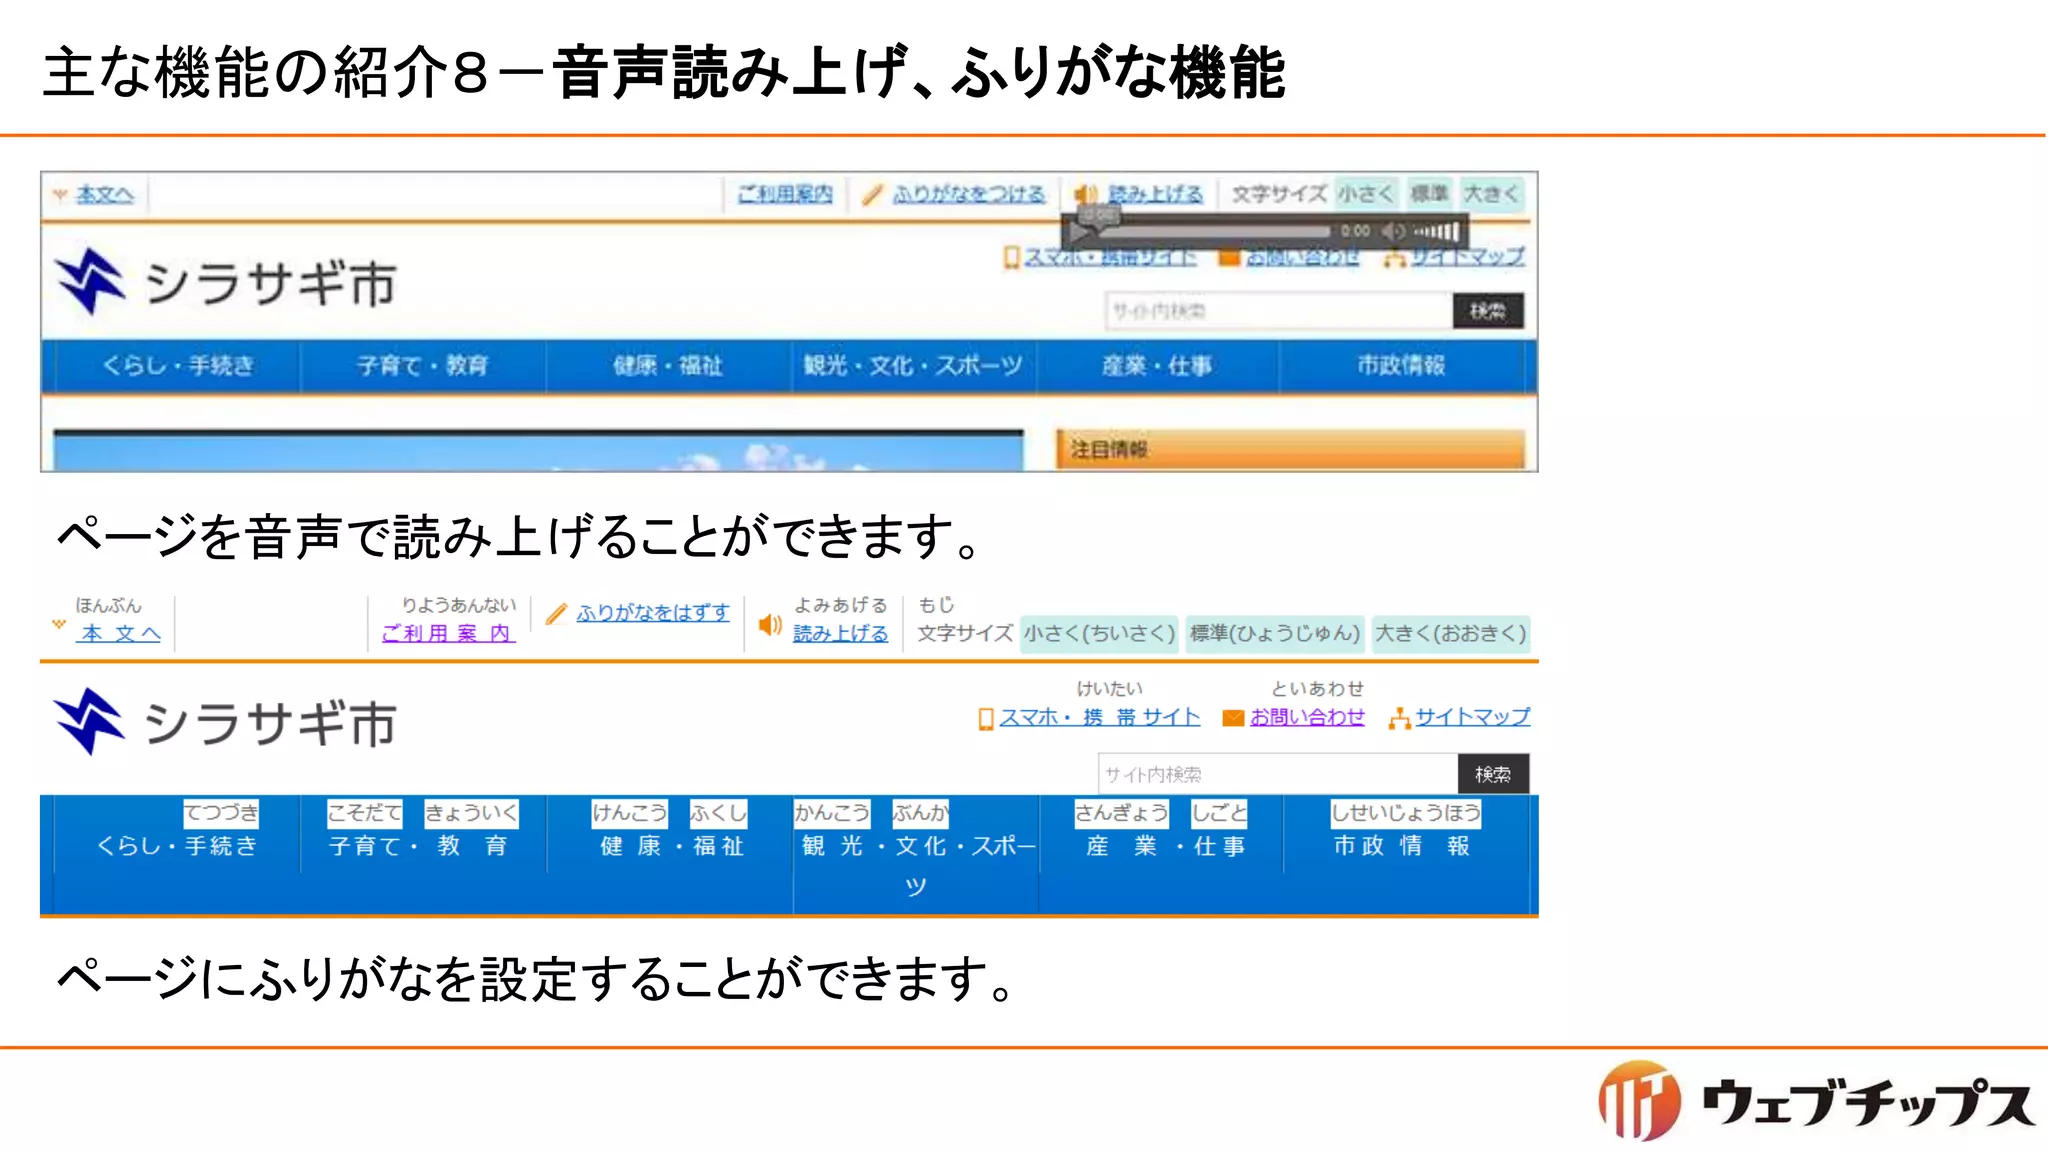Click audio player progress bar
The image size is (2048, 1152).
pyautogui.click(x=1215, y=232)
